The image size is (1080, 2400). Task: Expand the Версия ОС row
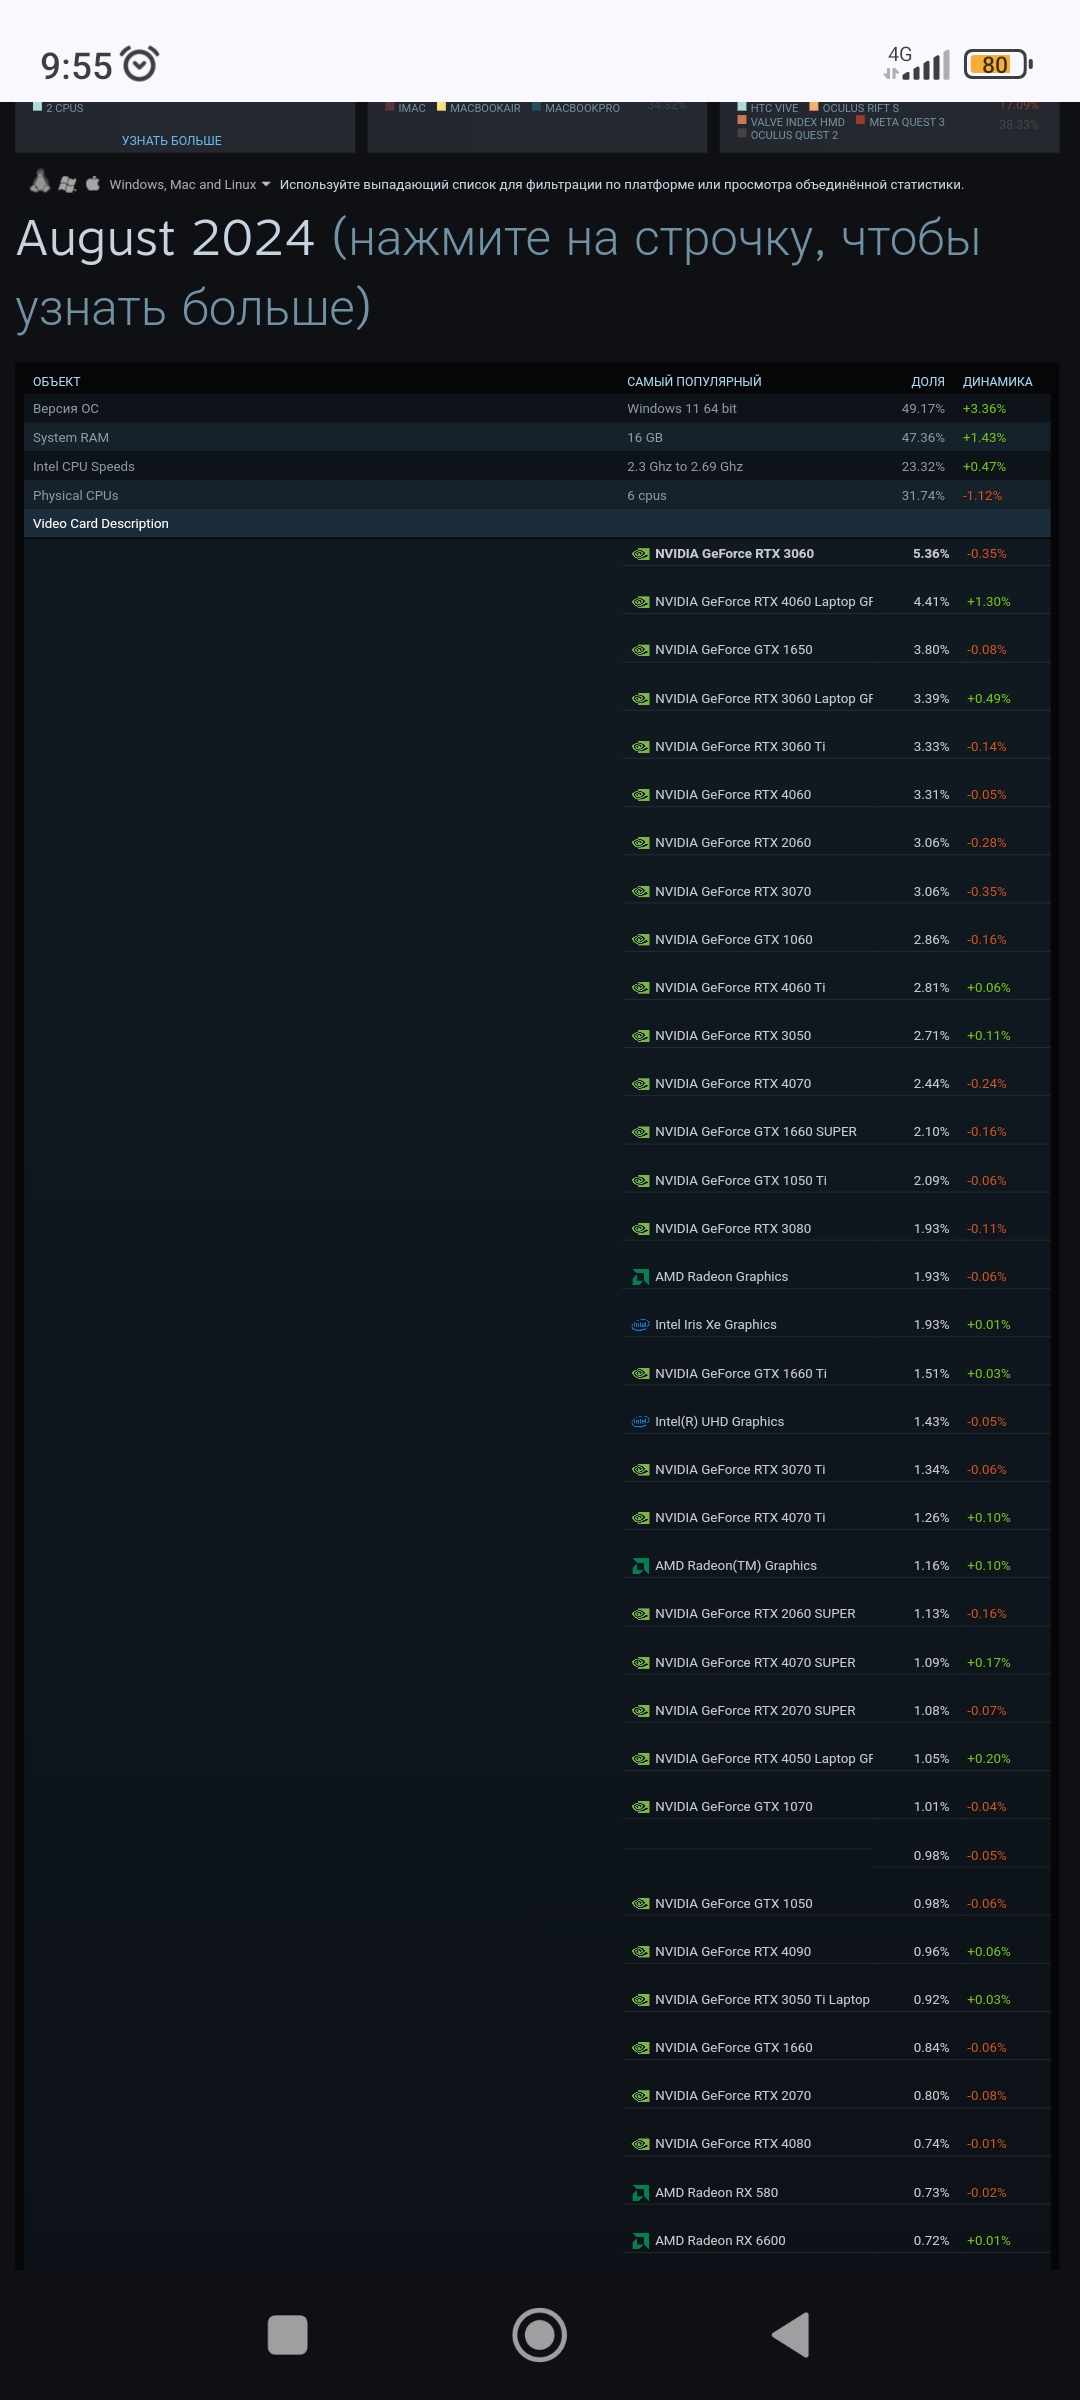(x=537, y=408)
